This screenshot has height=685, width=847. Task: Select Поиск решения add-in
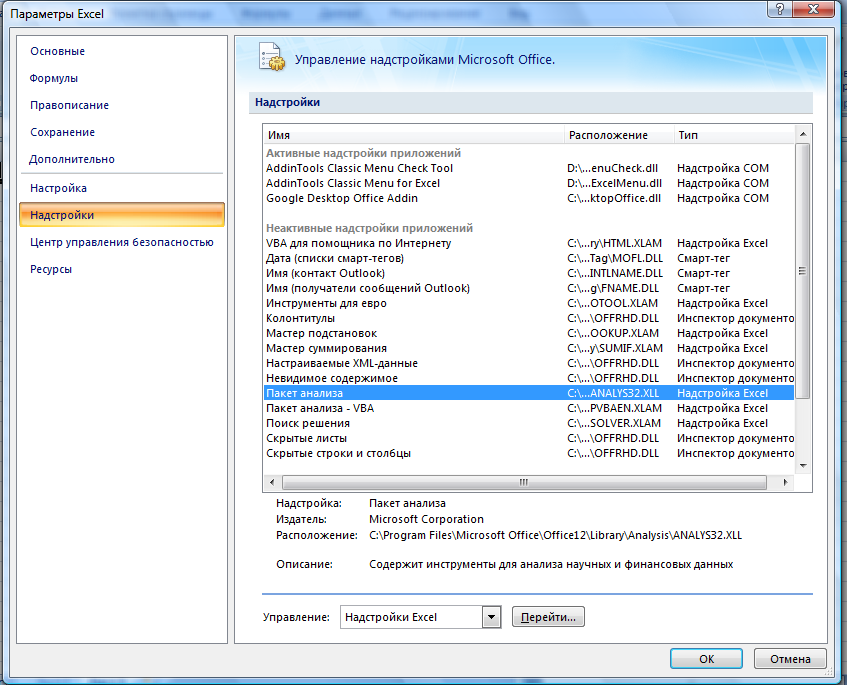pyautogui.click(x=529, y=423)
